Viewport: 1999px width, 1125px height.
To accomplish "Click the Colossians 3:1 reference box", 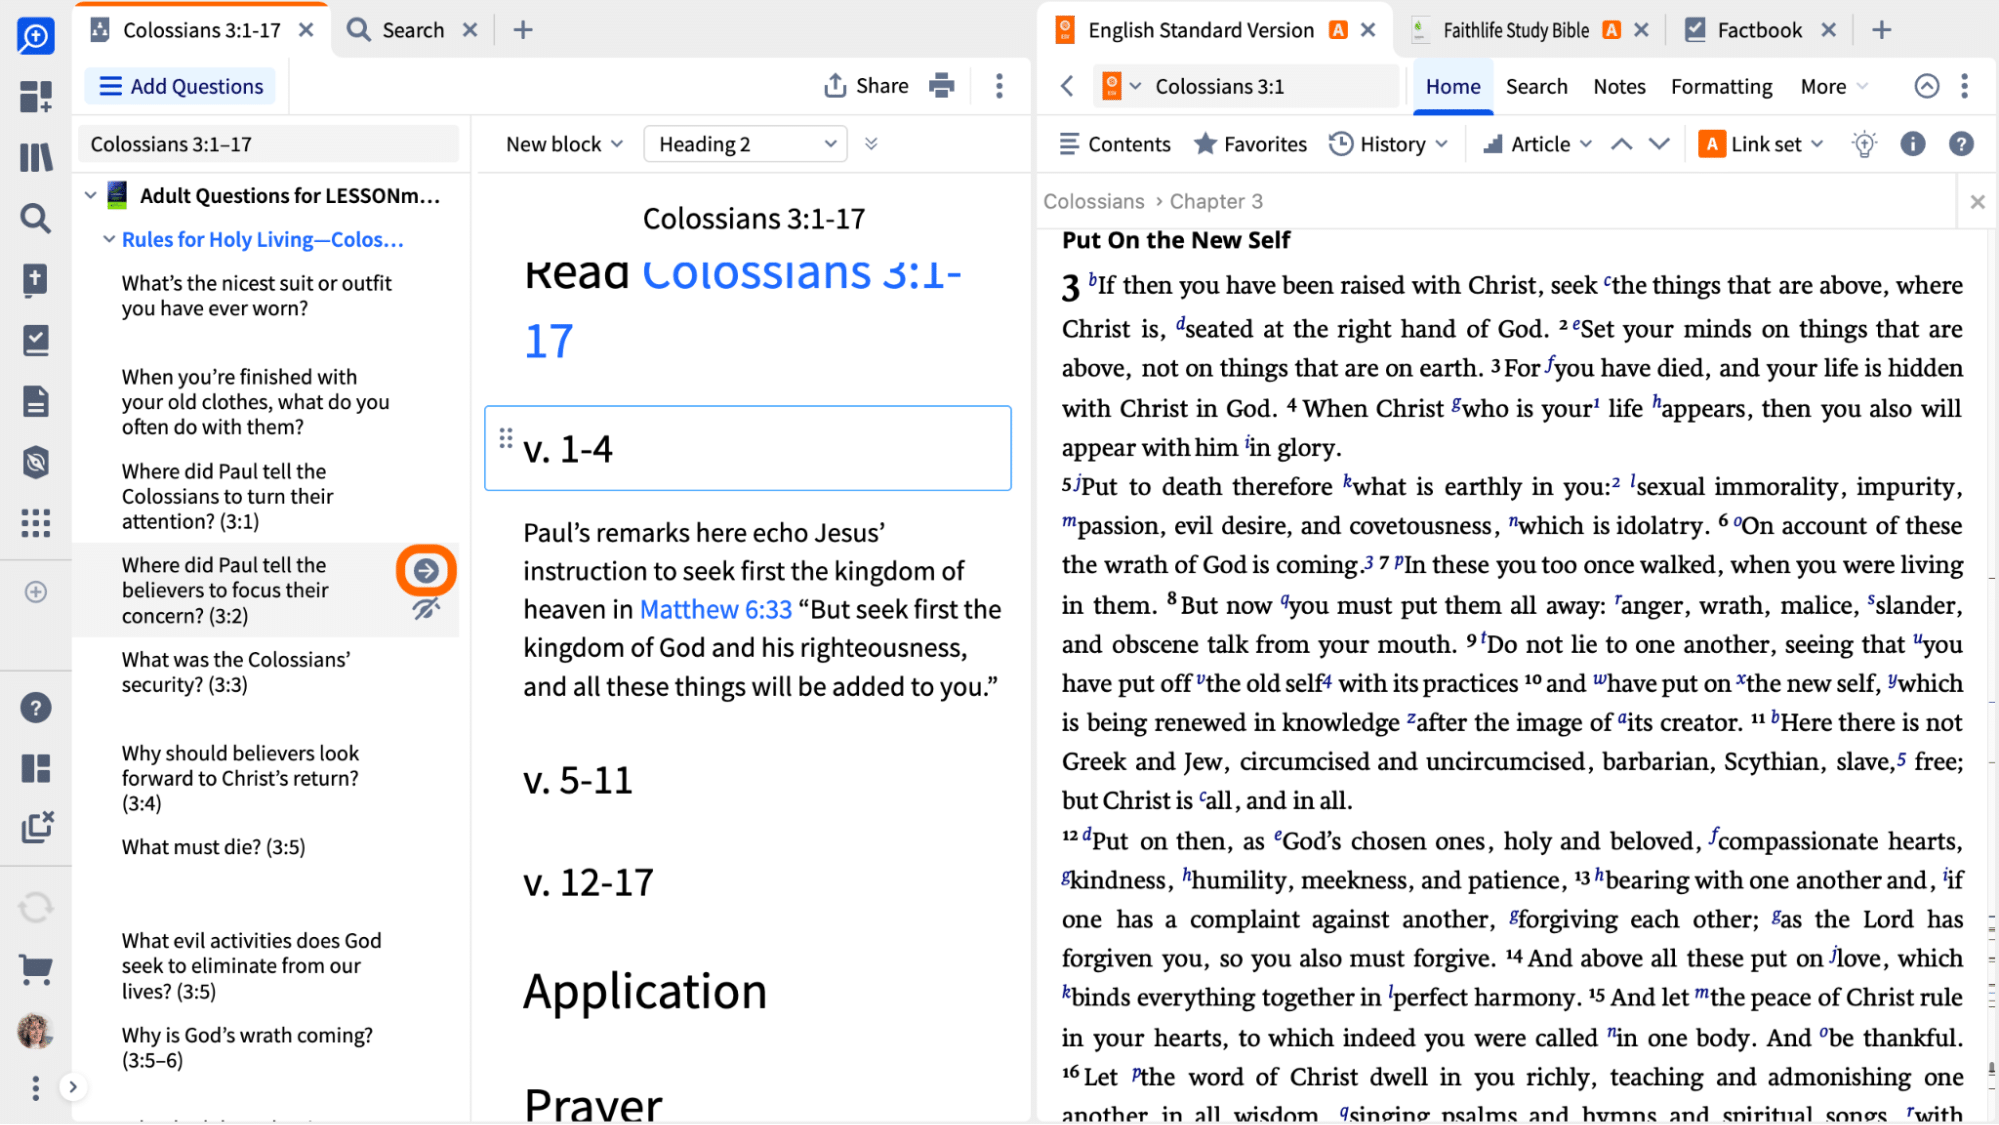I will 1270,86.
